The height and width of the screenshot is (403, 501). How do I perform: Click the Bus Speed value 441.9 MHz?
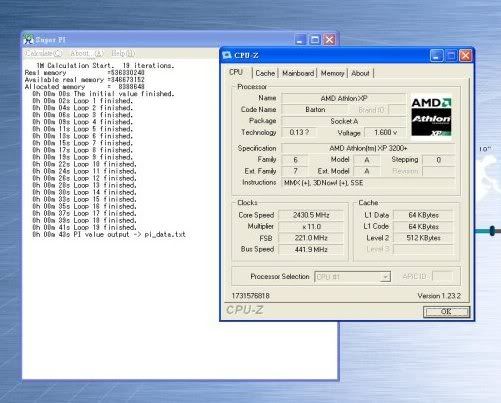pyautogui.click(x=311, y=249)
